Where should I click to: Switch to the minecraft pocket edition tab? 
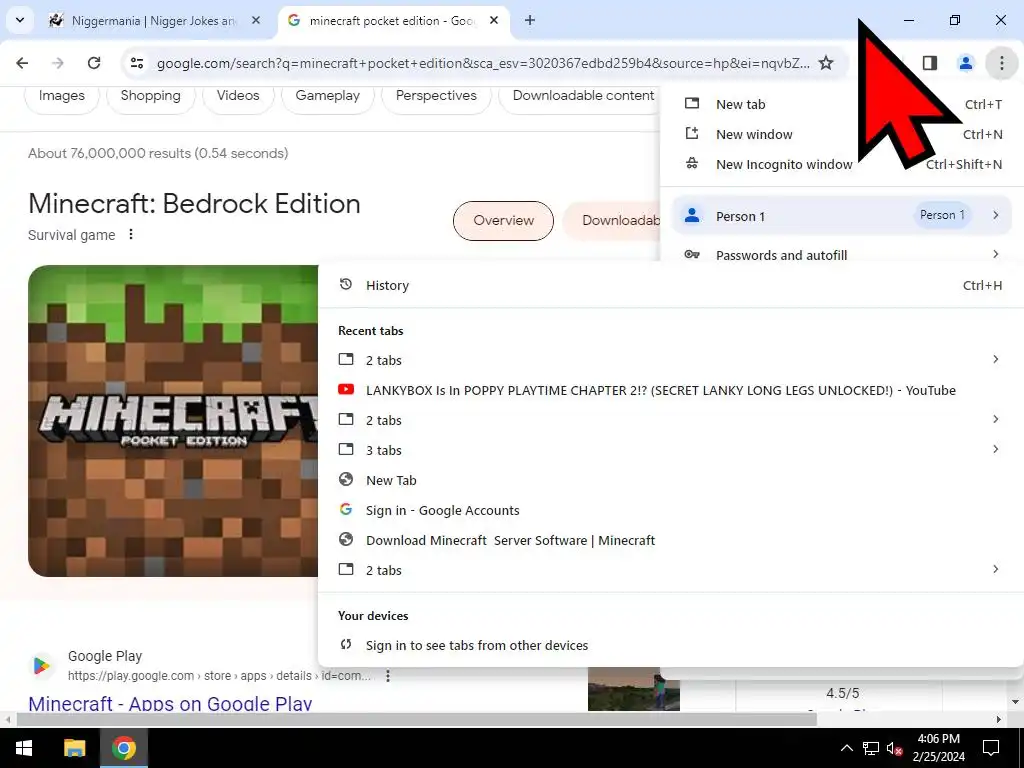[x=393, y=21]
